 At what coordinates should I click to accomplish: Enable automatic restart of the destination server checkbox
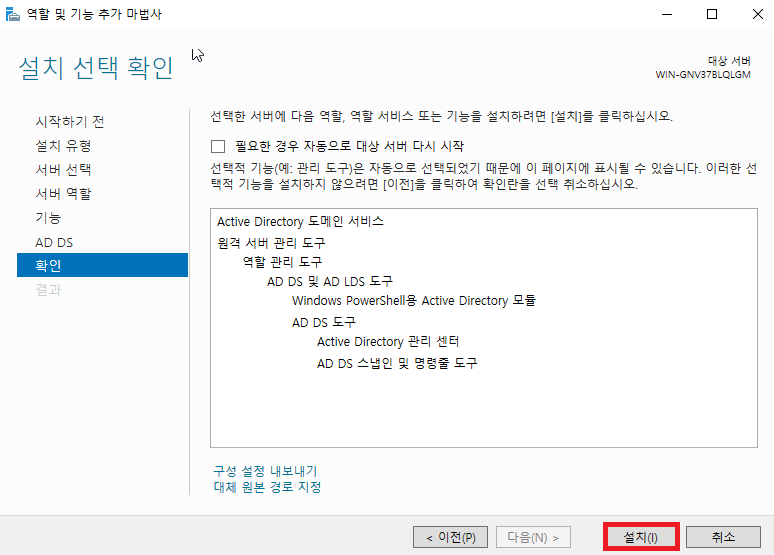point(218,146)
